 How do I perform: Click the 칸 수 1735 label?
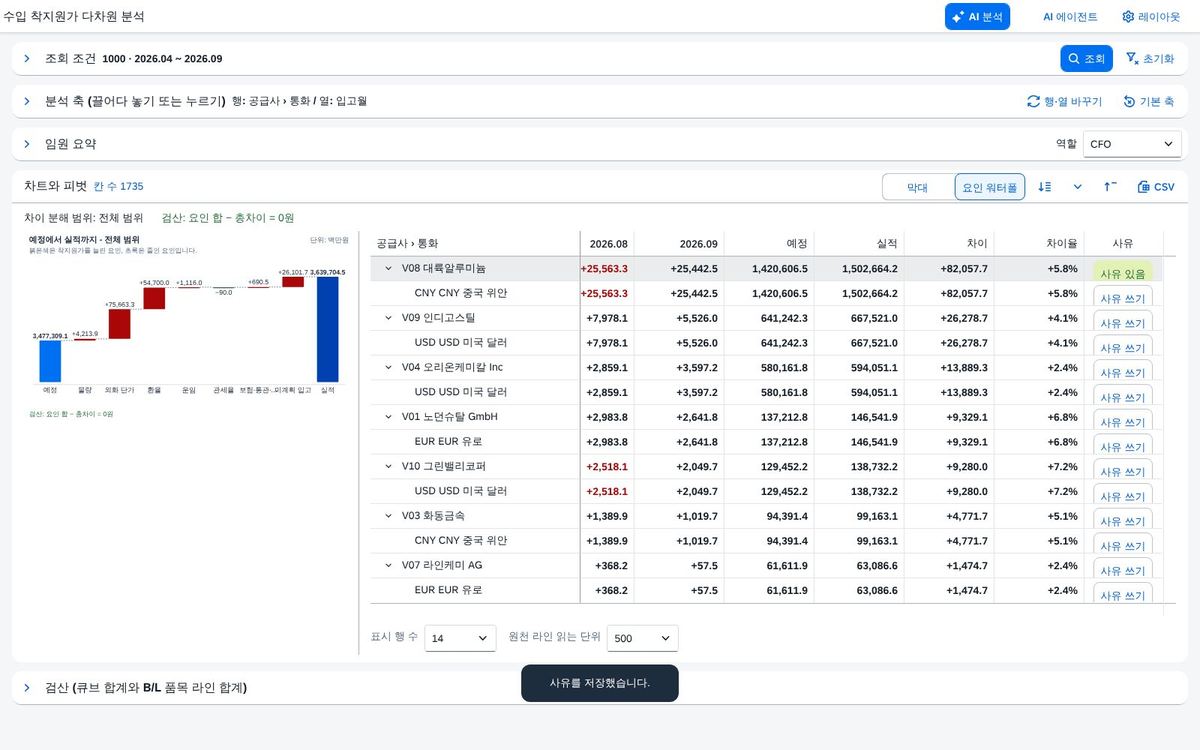point(118,186)
